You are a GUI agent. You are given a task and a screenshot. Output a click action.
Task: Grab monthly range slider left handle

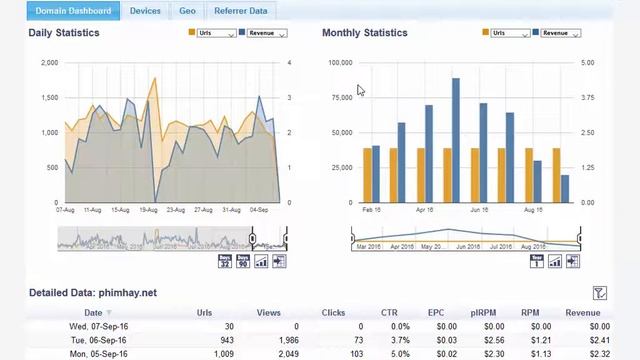point(353,238)
